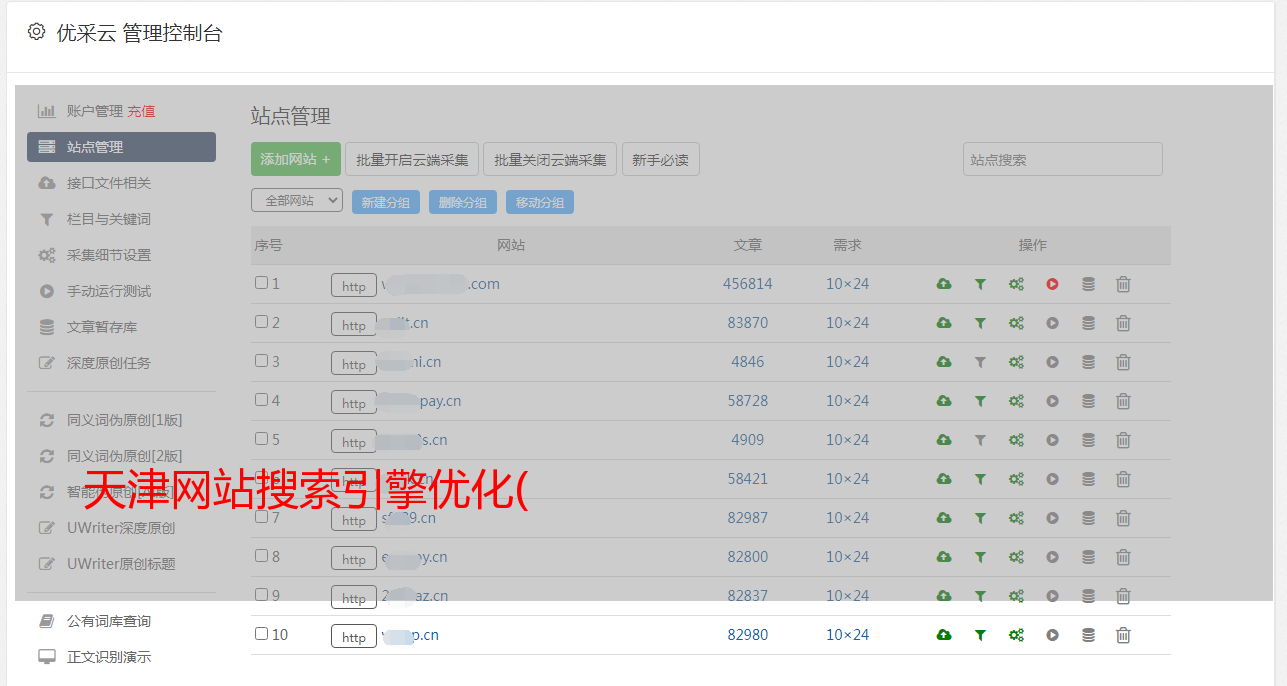Open the filter icon for the 456814 site
Image resolution: width=1287 pixels, height=686 pixels.
click(x=980, y=284)
